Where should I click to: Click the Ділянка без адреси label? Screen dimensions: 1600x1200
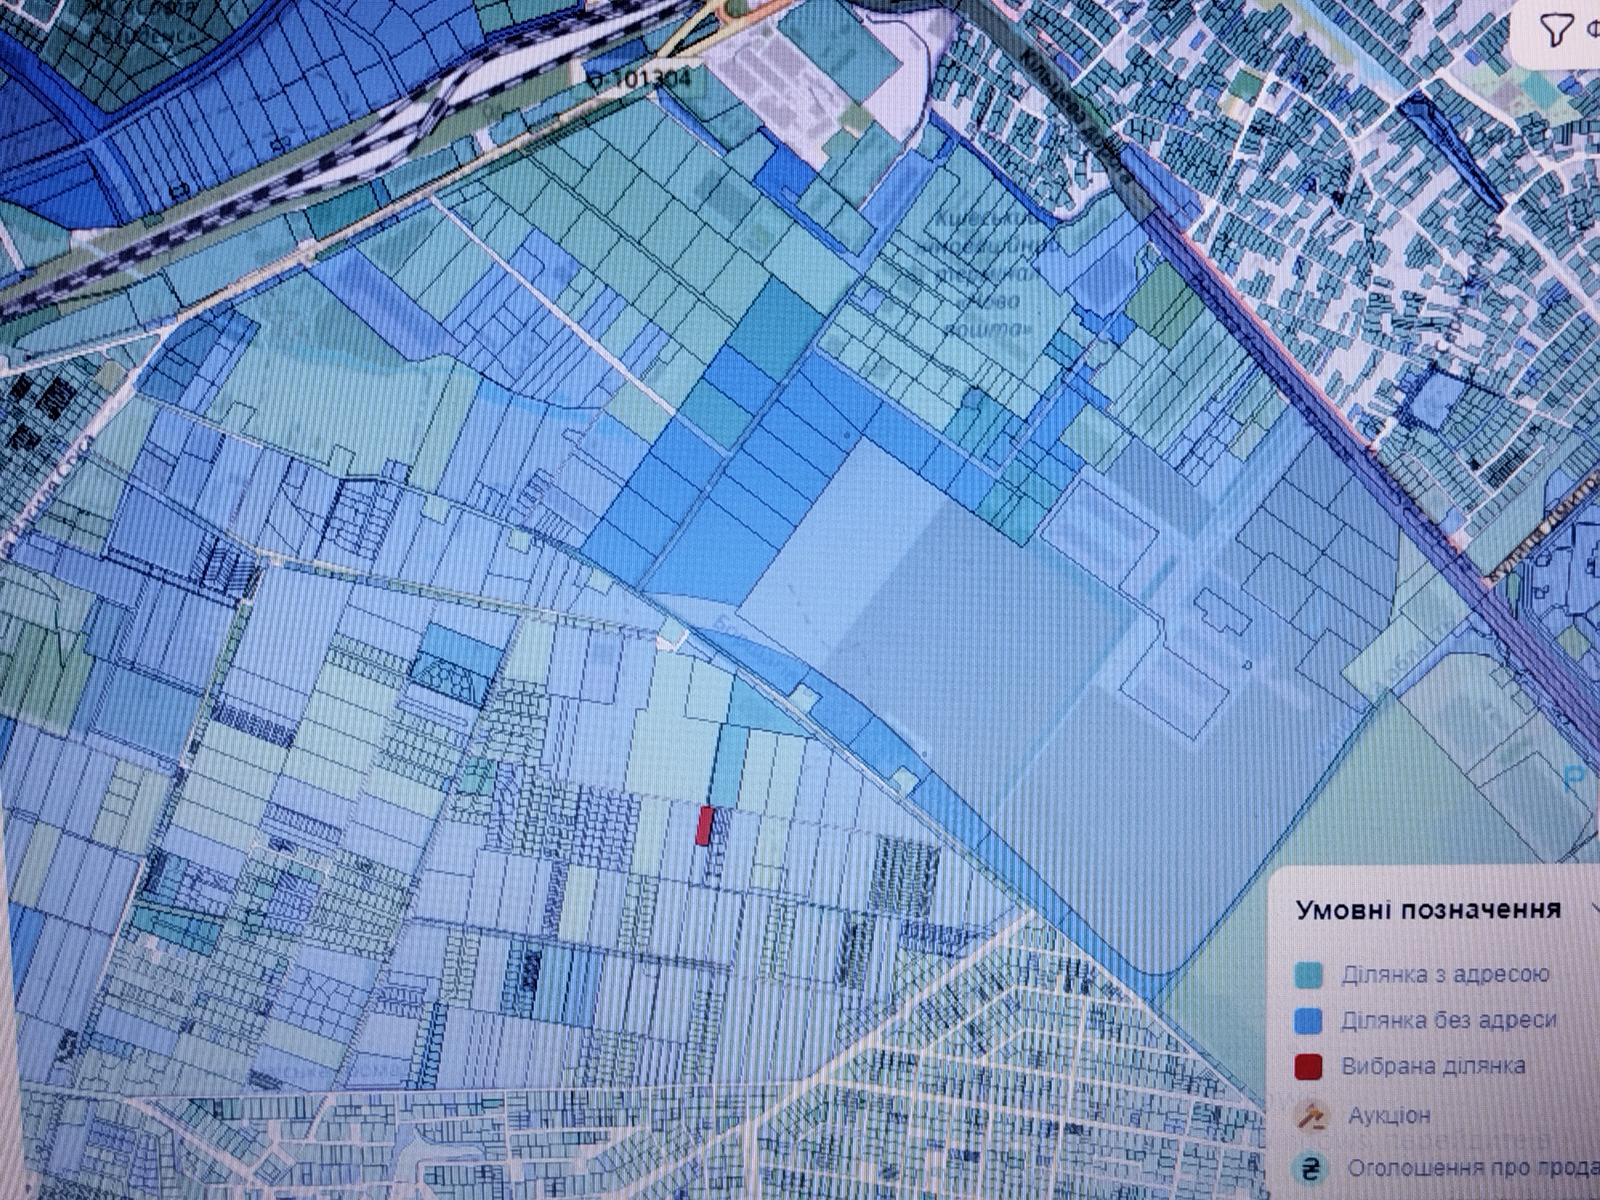click(x=1450, y=1020)
